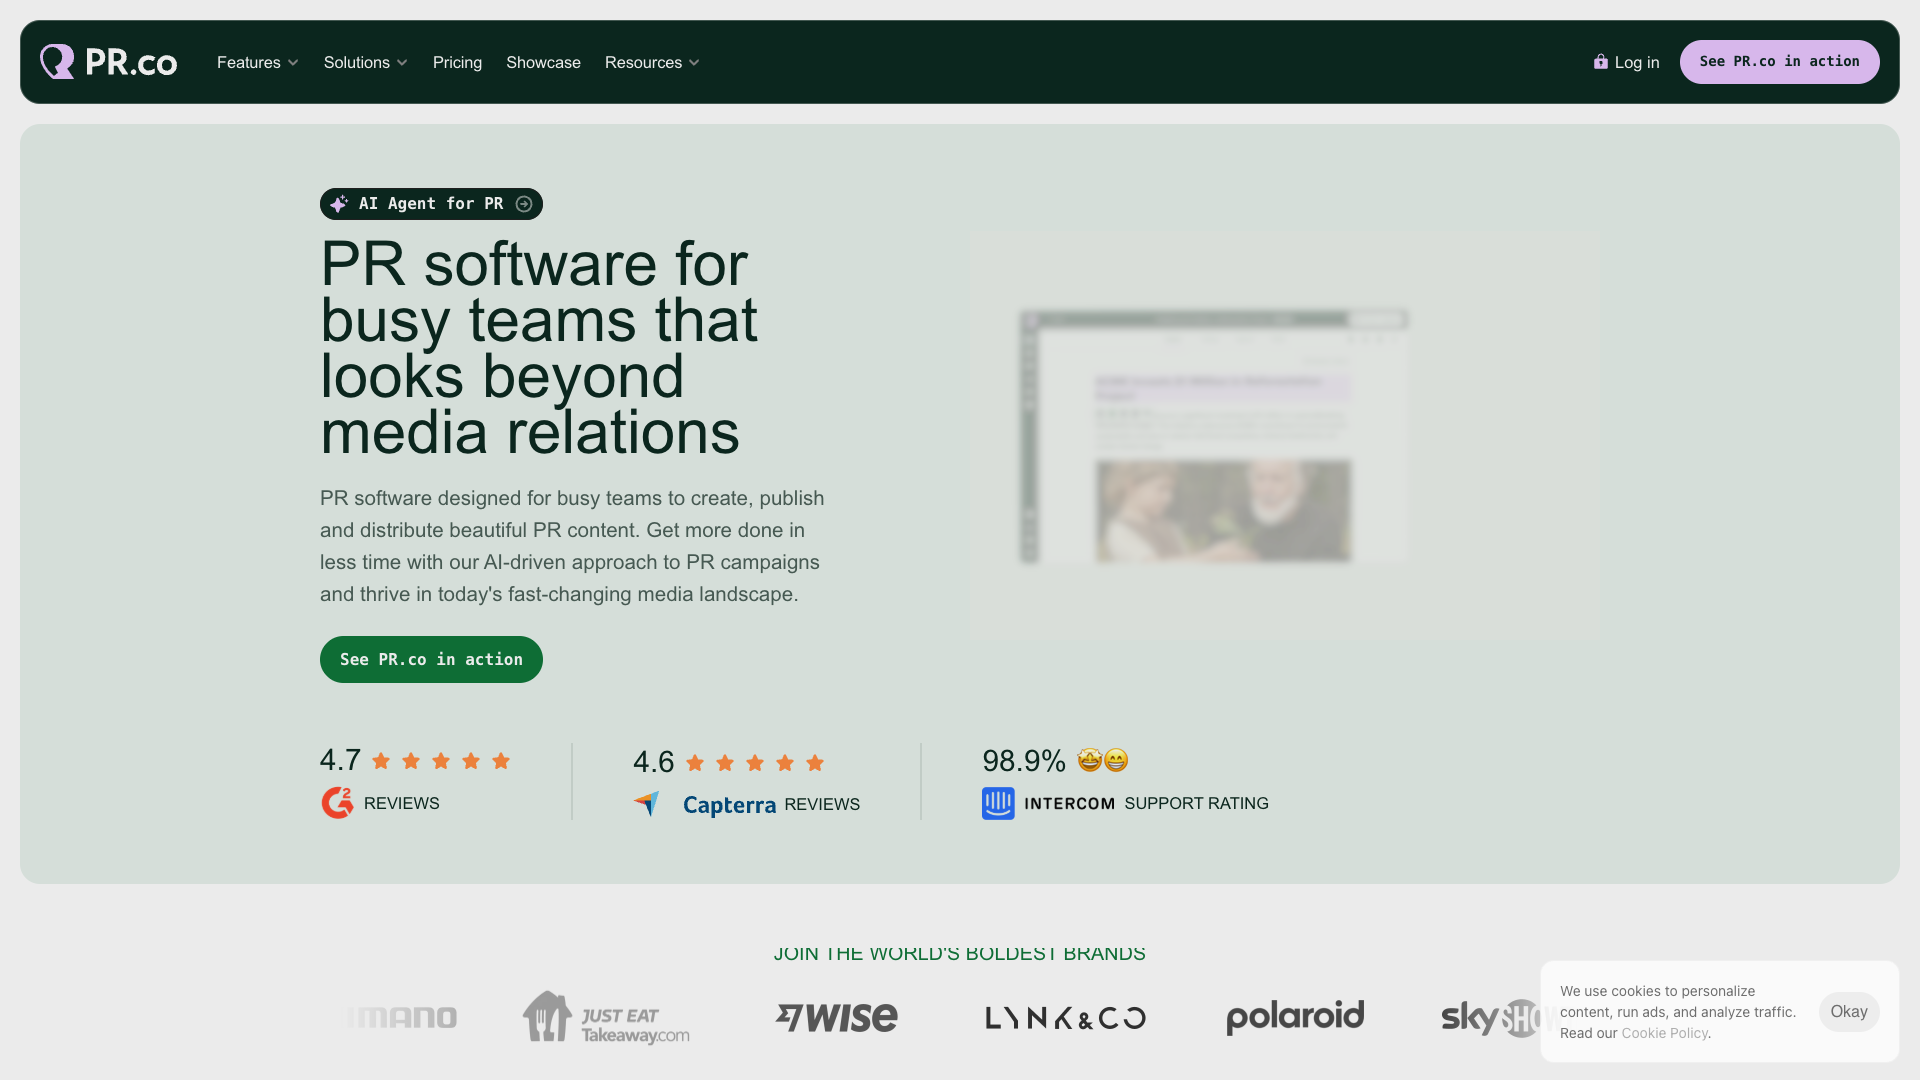Click the blurred product preview image
This screenshot has height=1080, width=1920.
(1284, 437)
